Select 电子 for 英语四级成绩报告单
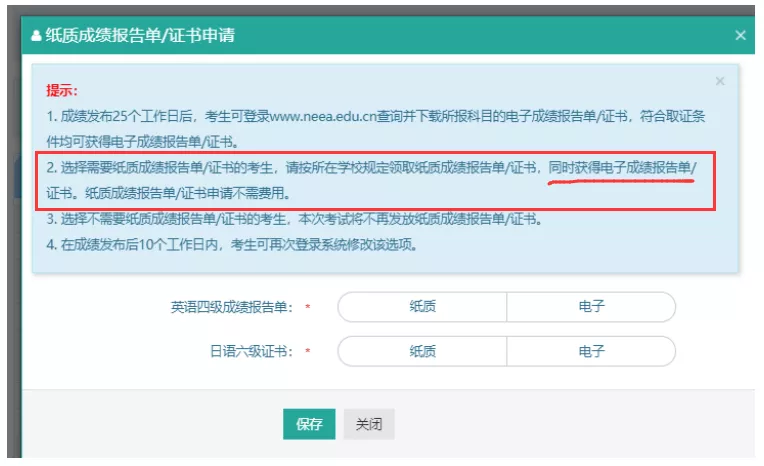This screenshot has width=764, height=466. click(591, 307)
